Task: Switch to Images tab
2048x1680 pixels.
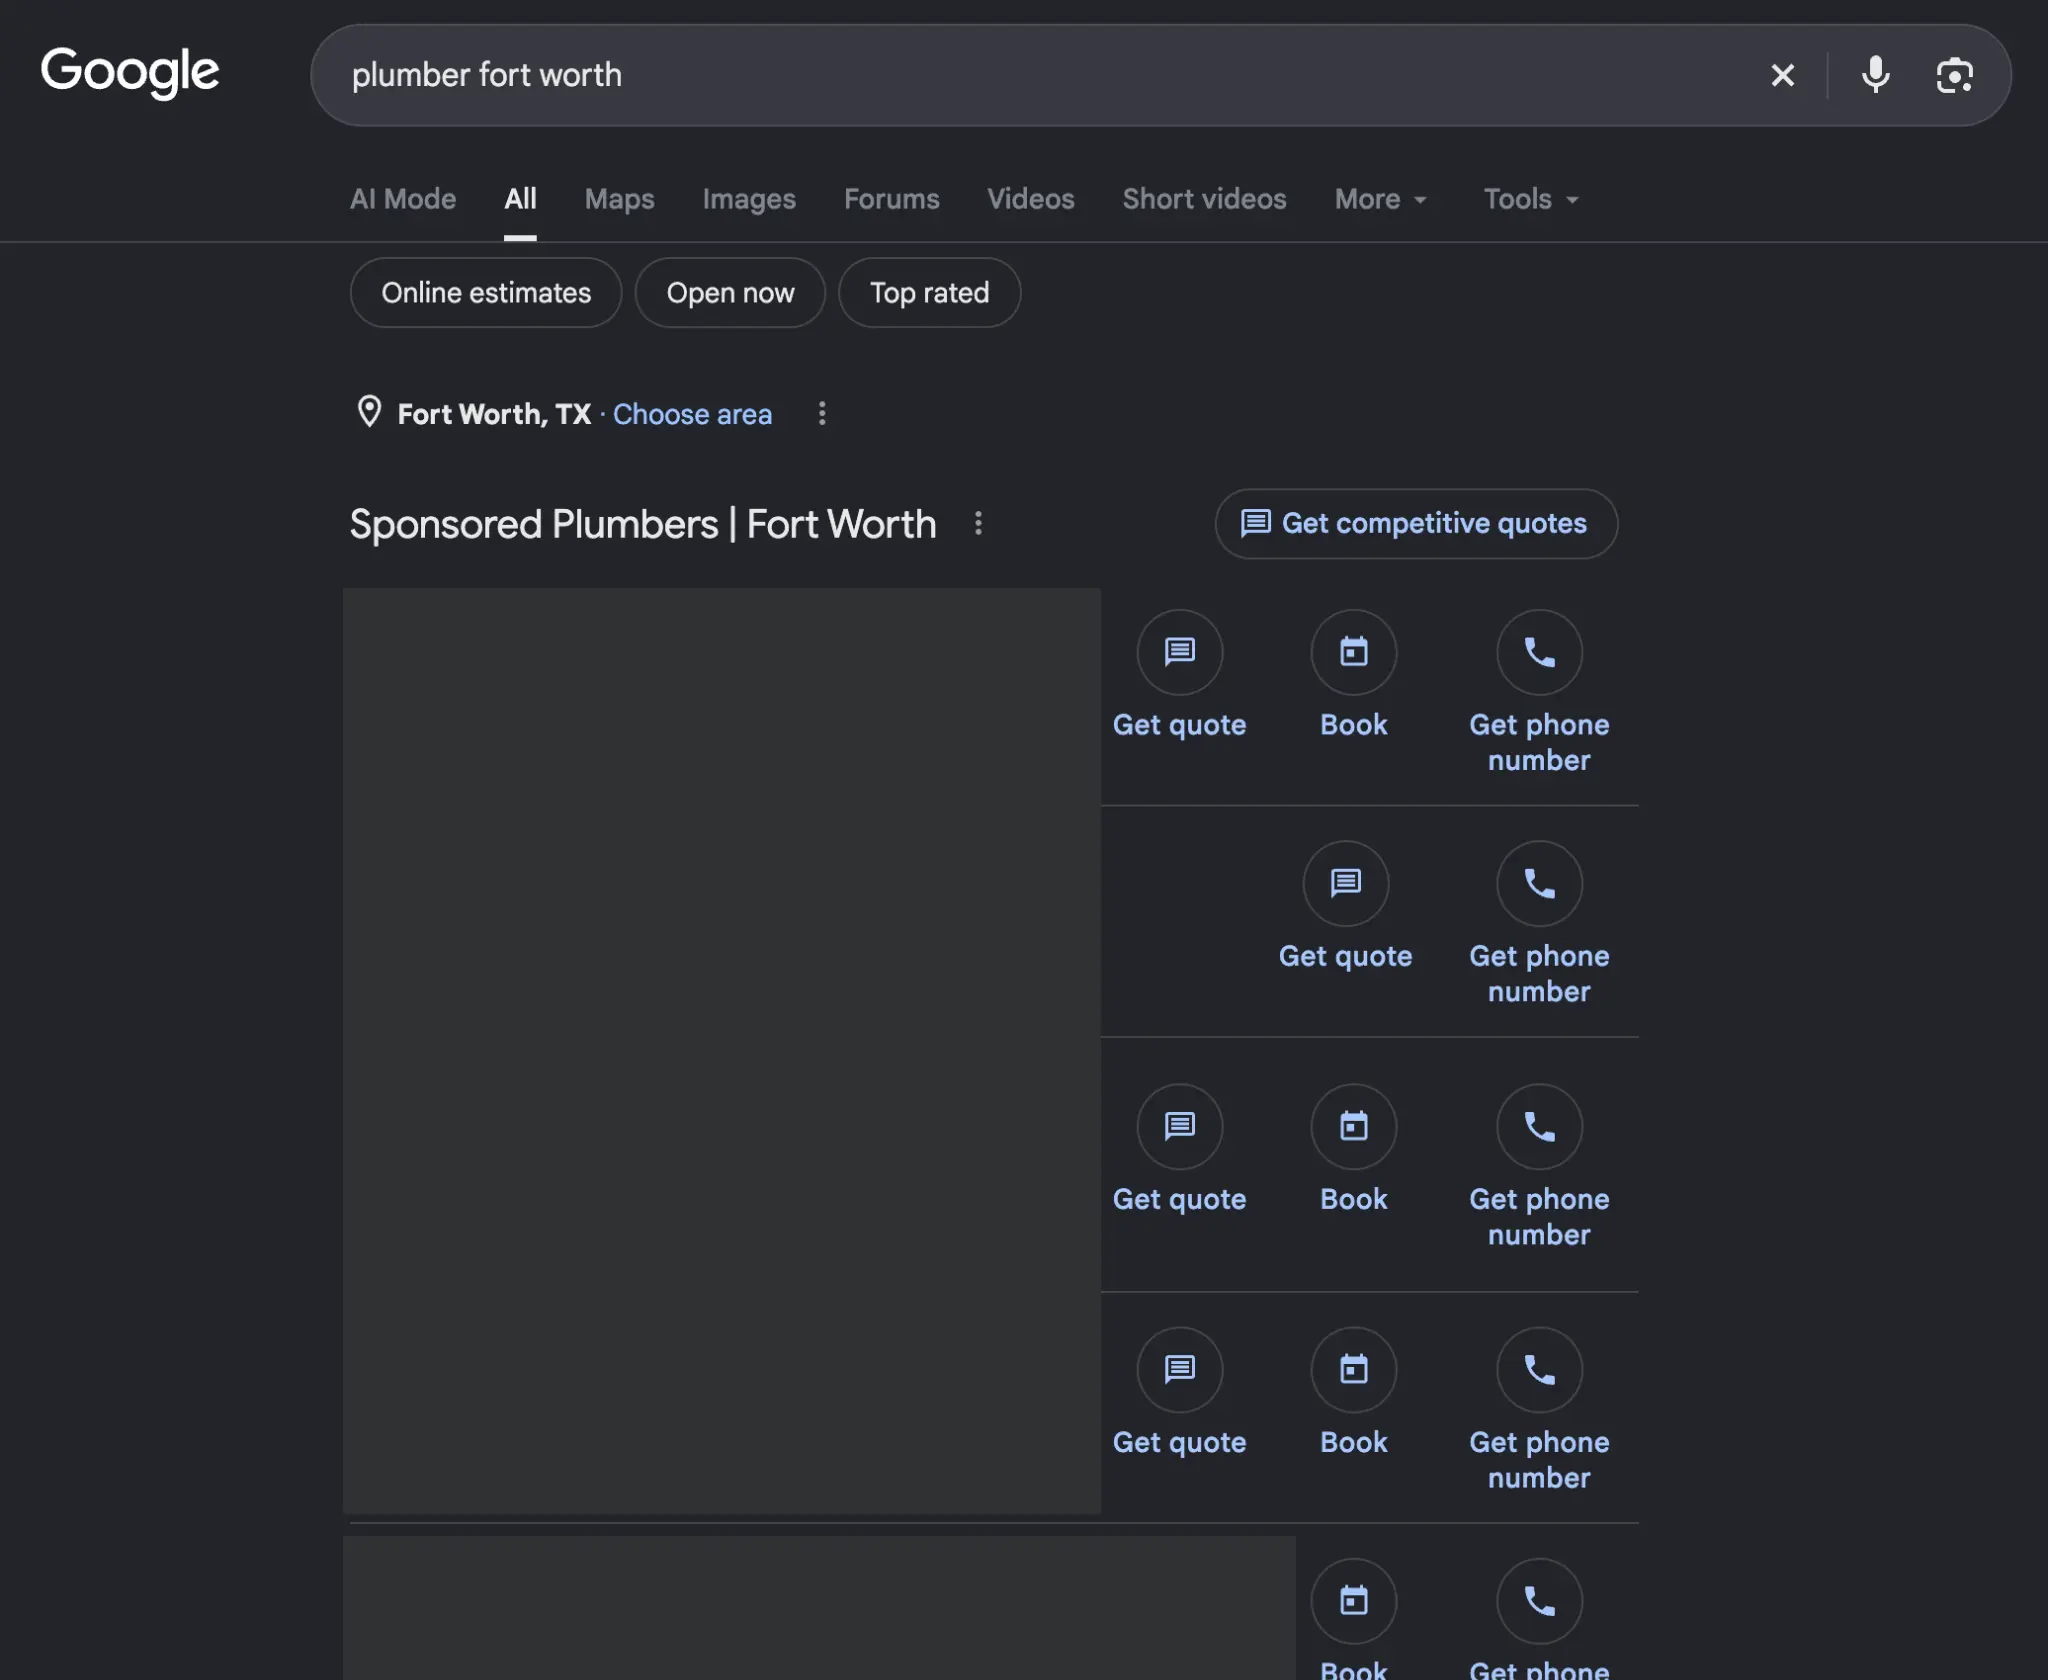Action: coord(749,199)
